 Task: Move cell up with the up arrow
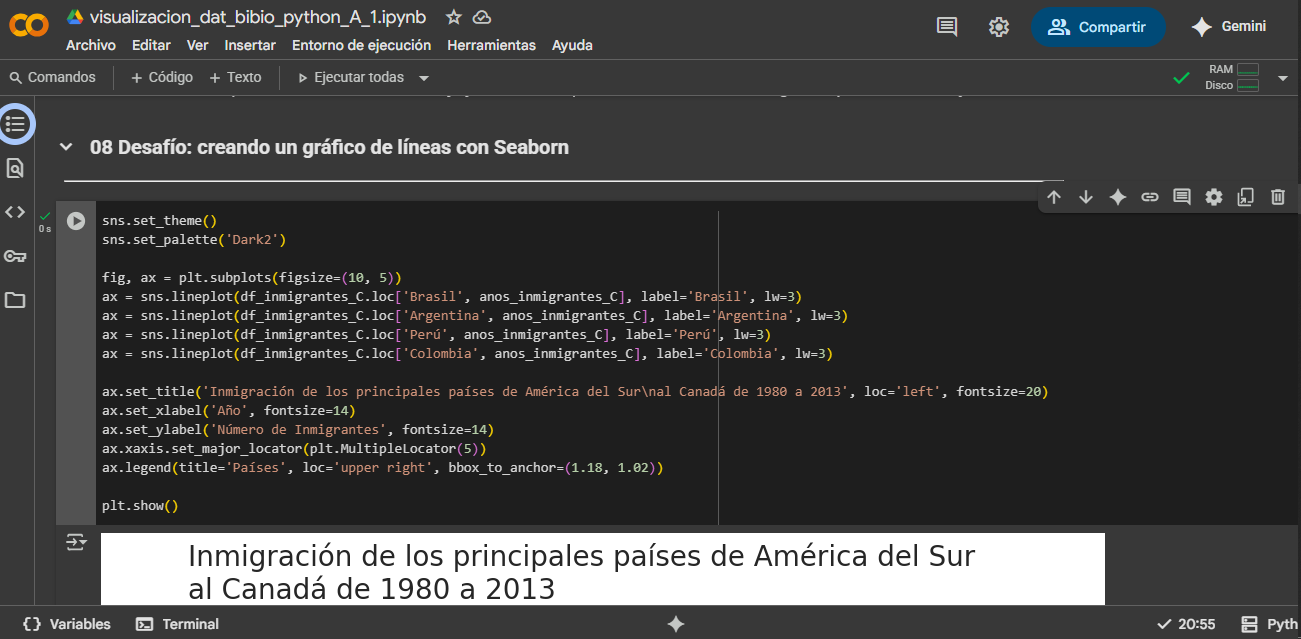pyautogui.click(x=1054, y=197)
